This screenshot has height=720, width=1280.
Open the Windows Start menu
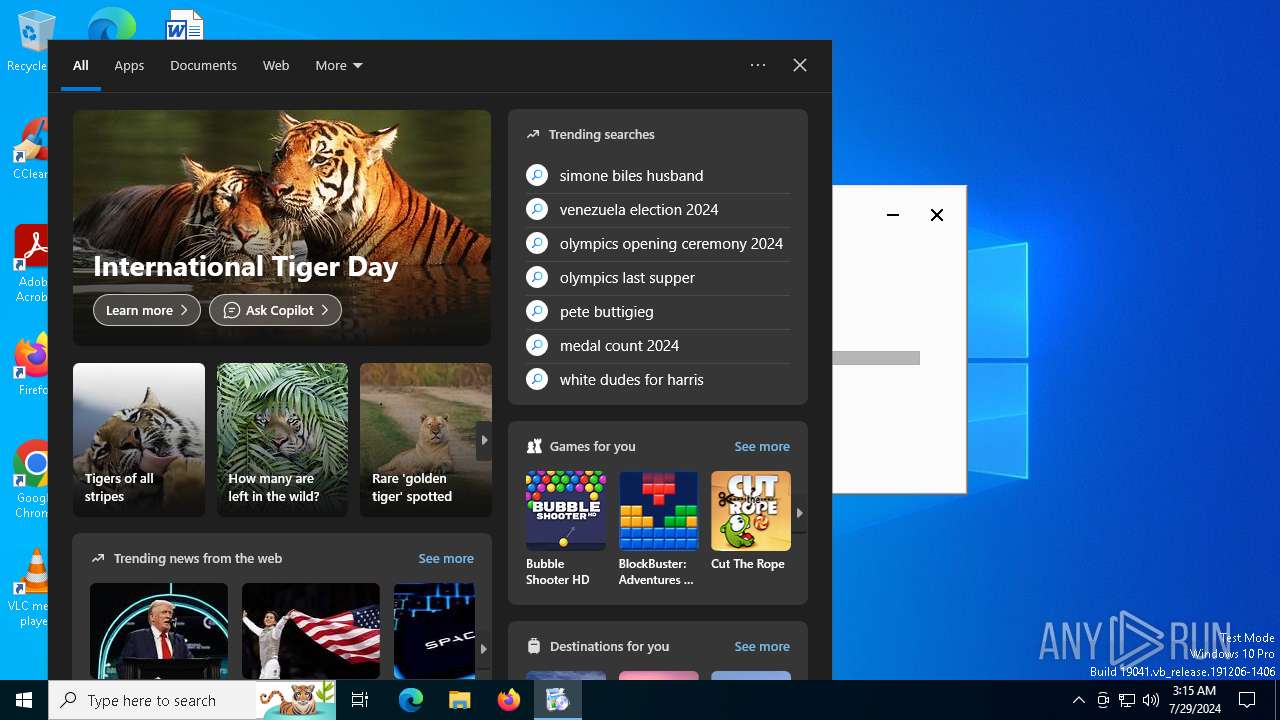[24, 700]
